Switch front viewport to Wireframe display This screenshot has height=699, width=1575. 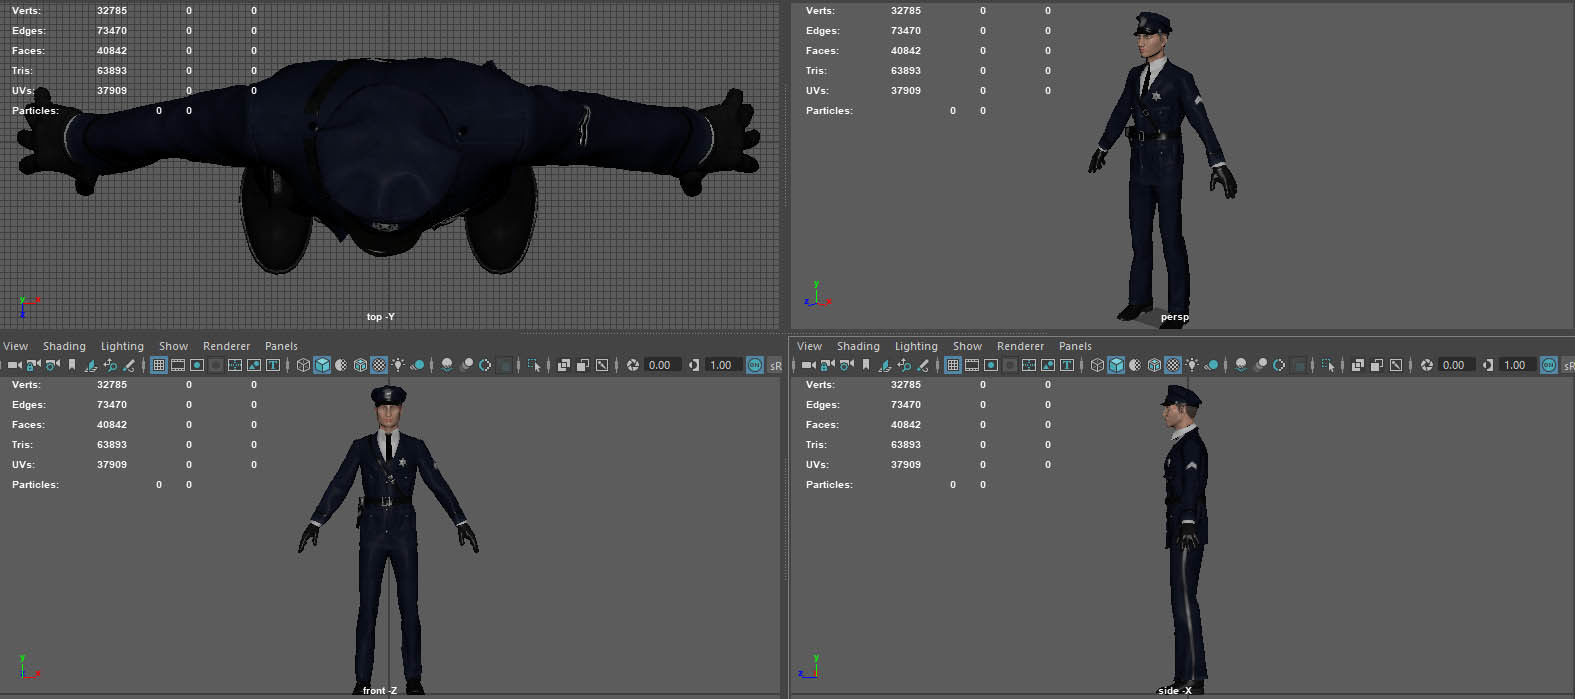tap(303, 365)
